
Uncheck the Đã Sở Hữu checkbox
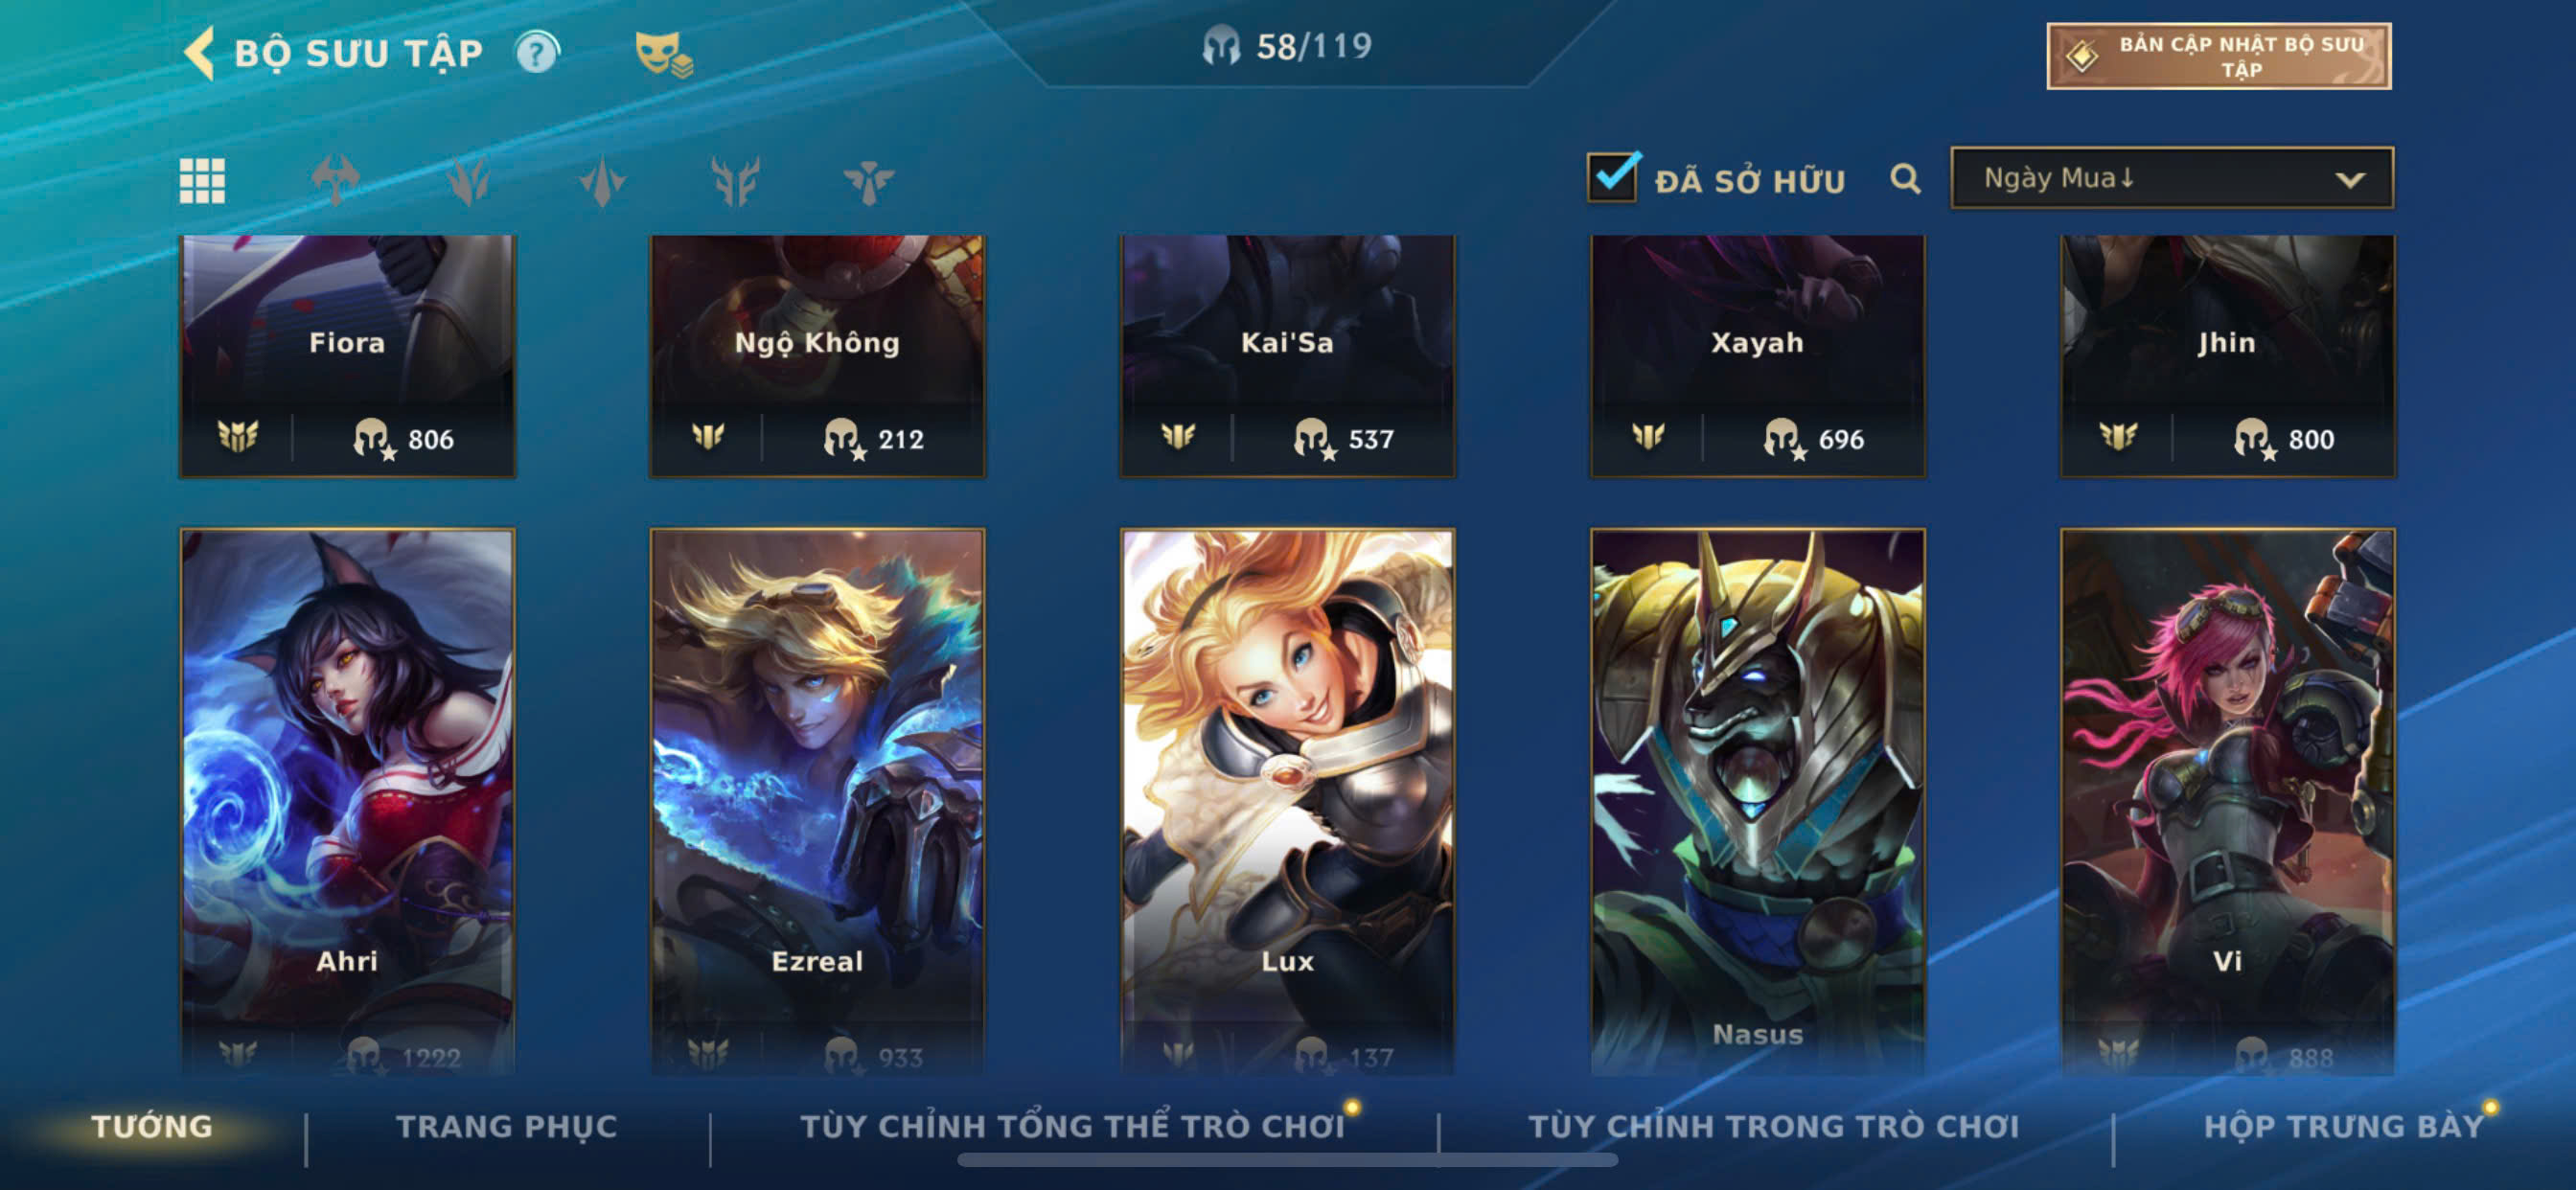[1613, 176]
